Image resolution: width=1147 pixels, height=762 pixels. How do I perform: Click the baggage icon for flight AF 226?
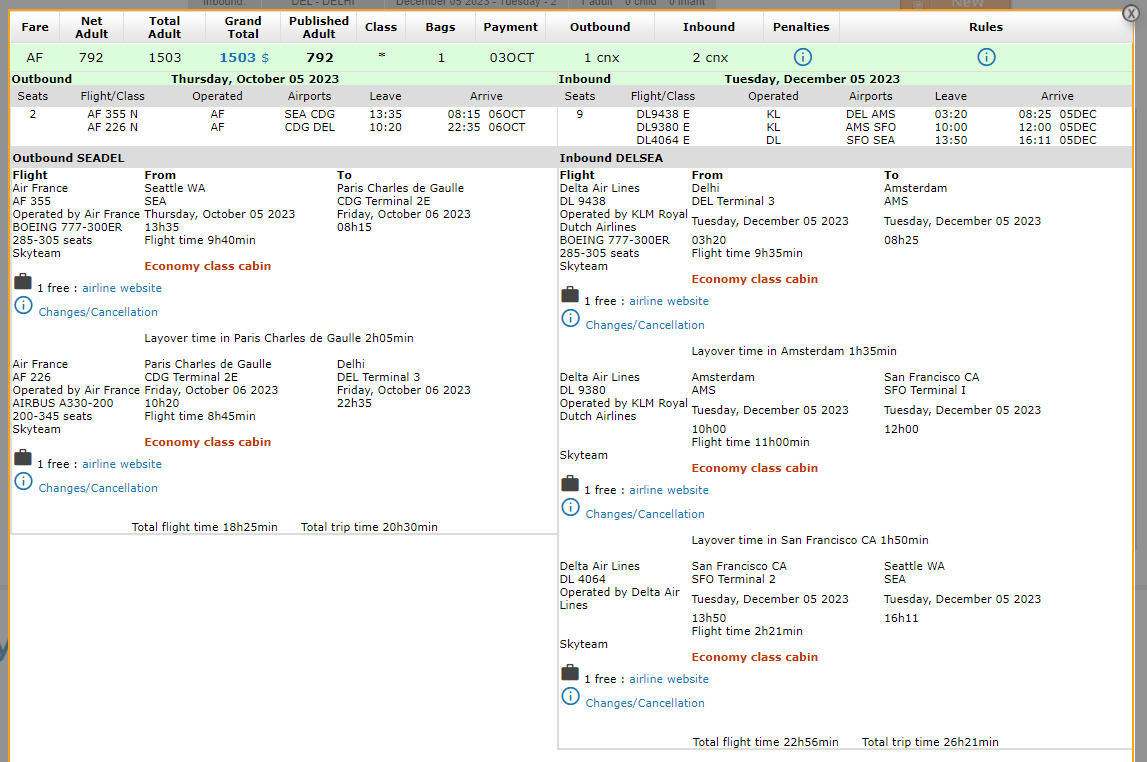pyautogui.click(x=23, y=457)
